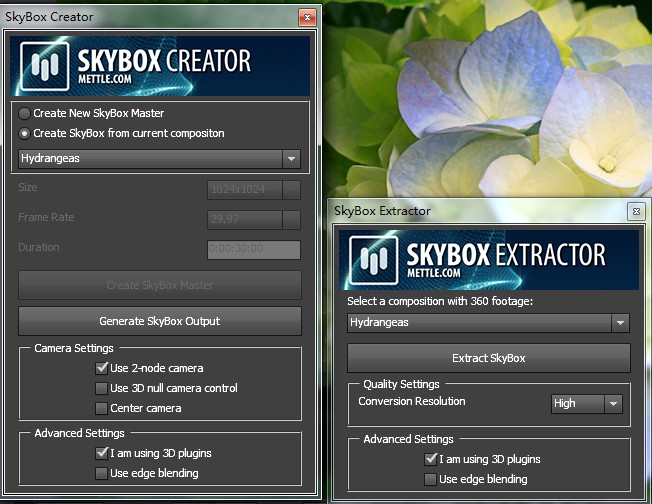This screenshot has height=504, width=652.
Task: Click the SkyBox Extractor banner image
Action: pos(489,260)
